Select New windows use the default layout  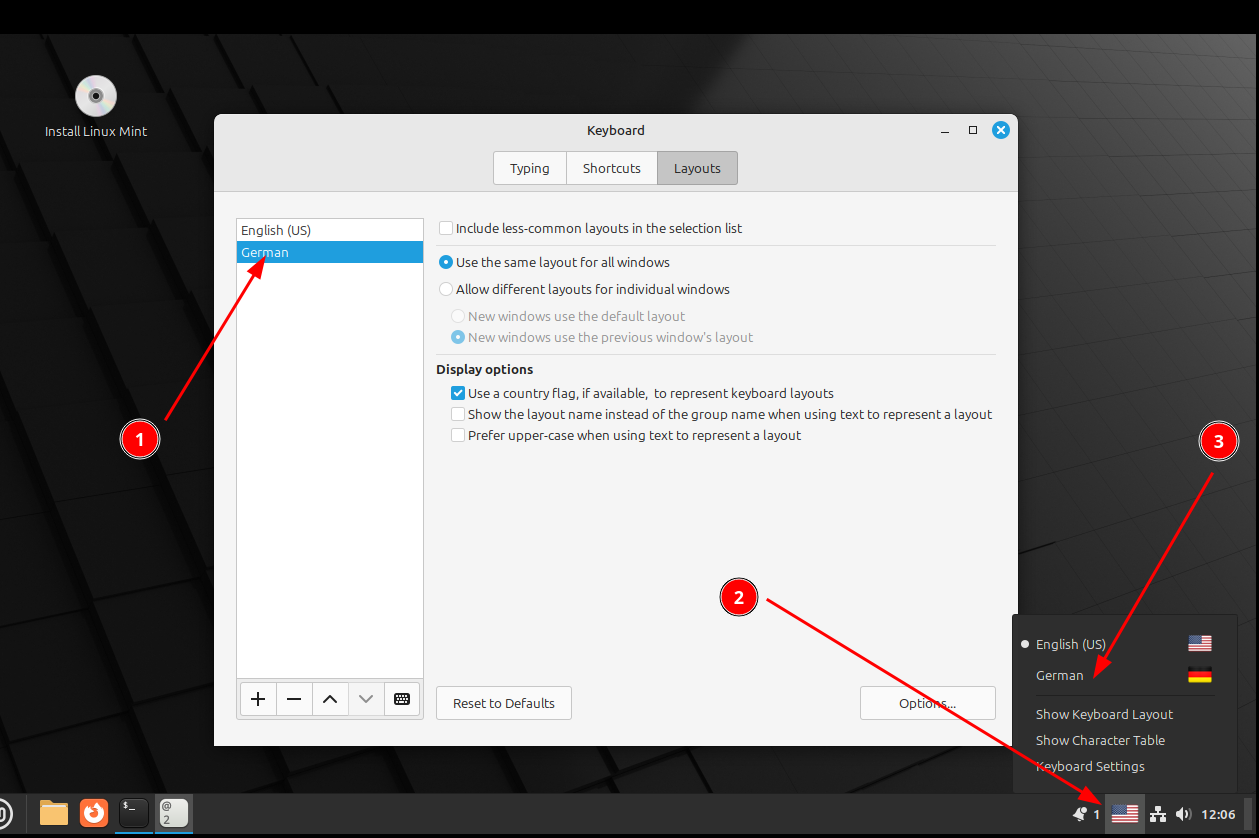pos(458,316)
